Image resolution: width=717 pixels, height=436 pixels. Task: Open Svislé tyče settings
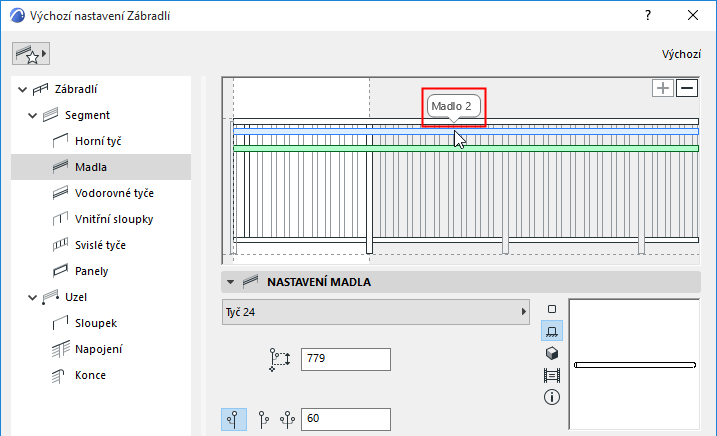(x=100, y=245)
